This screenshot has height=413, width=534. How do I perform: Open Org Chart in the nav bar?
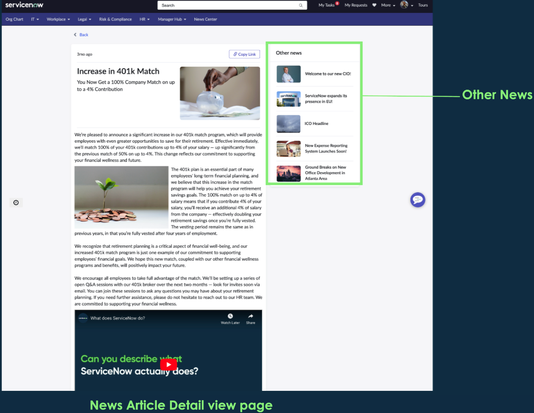point(14,19)
